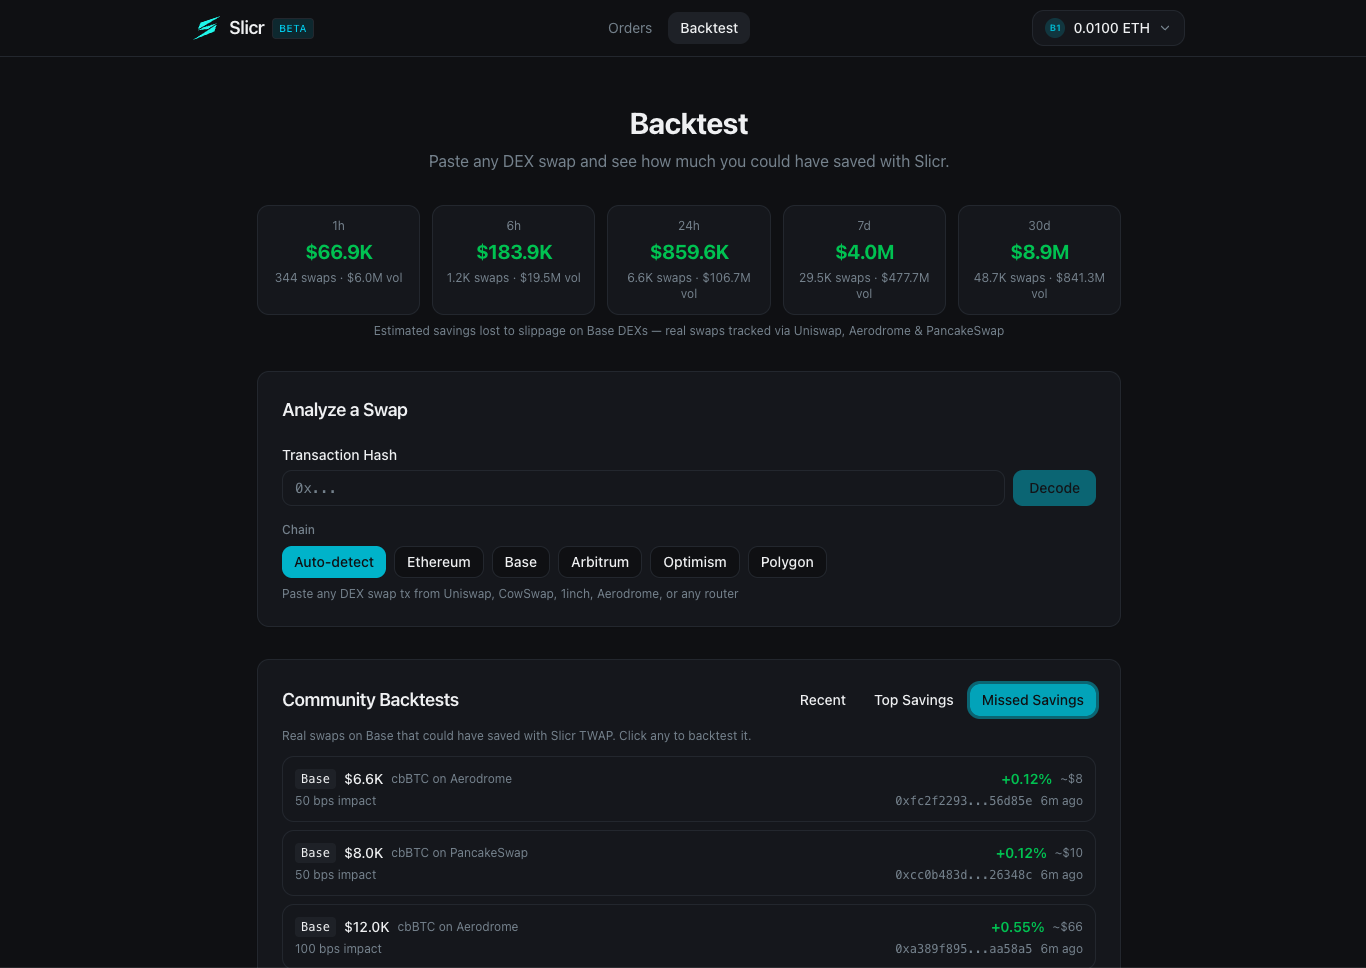Click the Community Backtests heading

[x=370, y=700]
